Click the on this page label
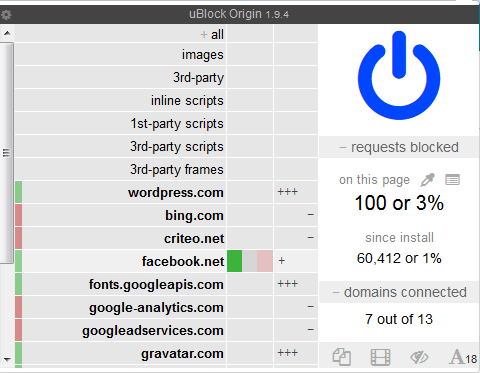The height and width of the screenshot is (373, 480). click(x=374, y=180)
